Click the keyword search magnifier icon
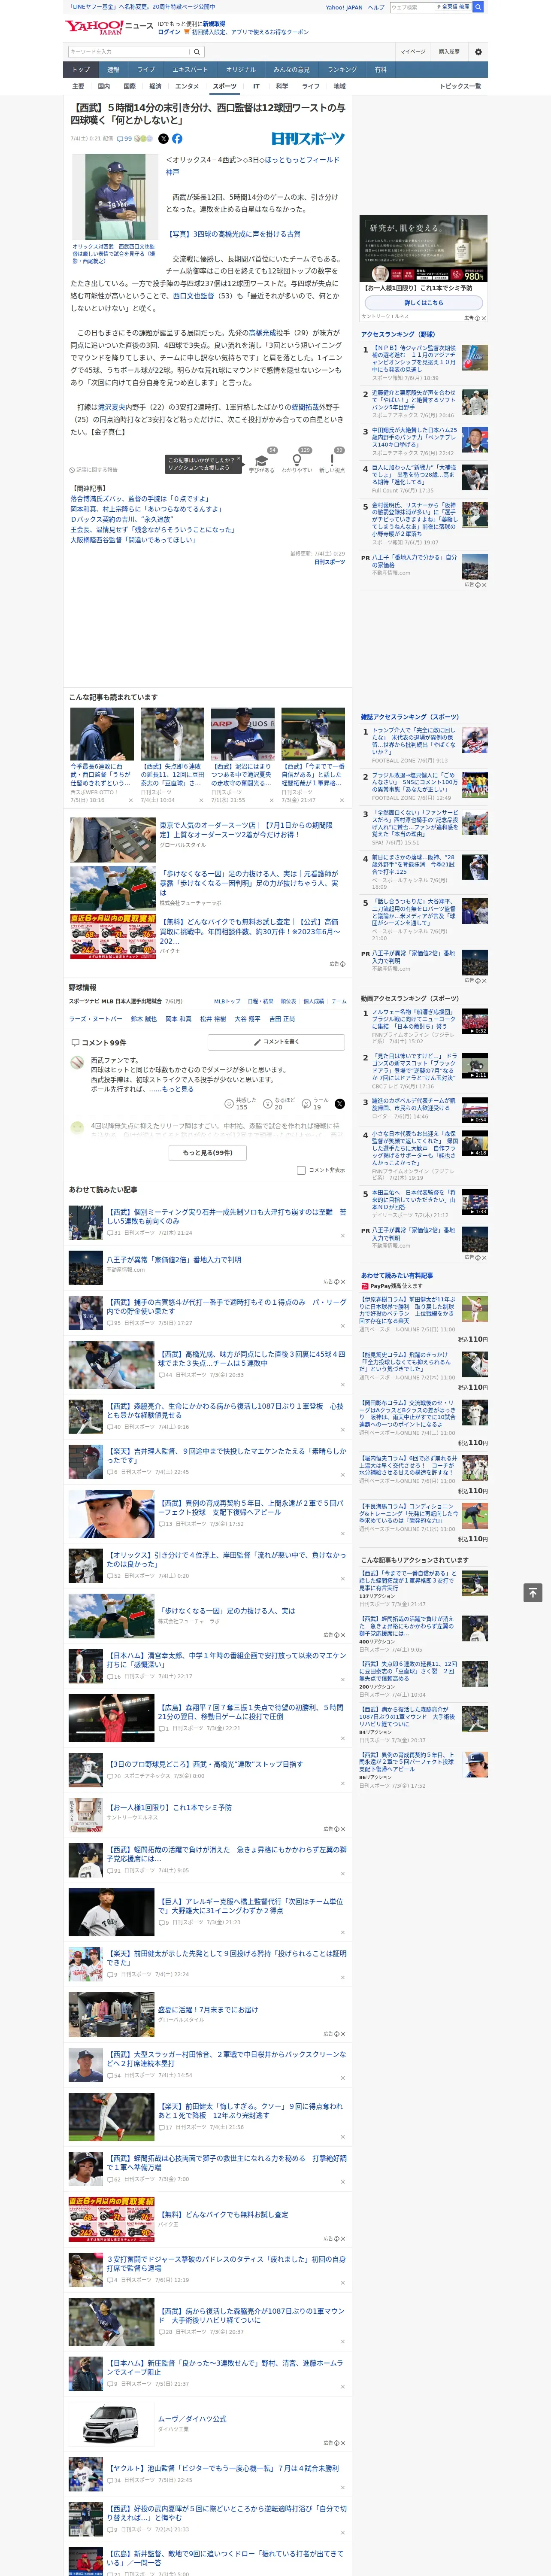Screen dimensions: 551x2576 [196, 51]
